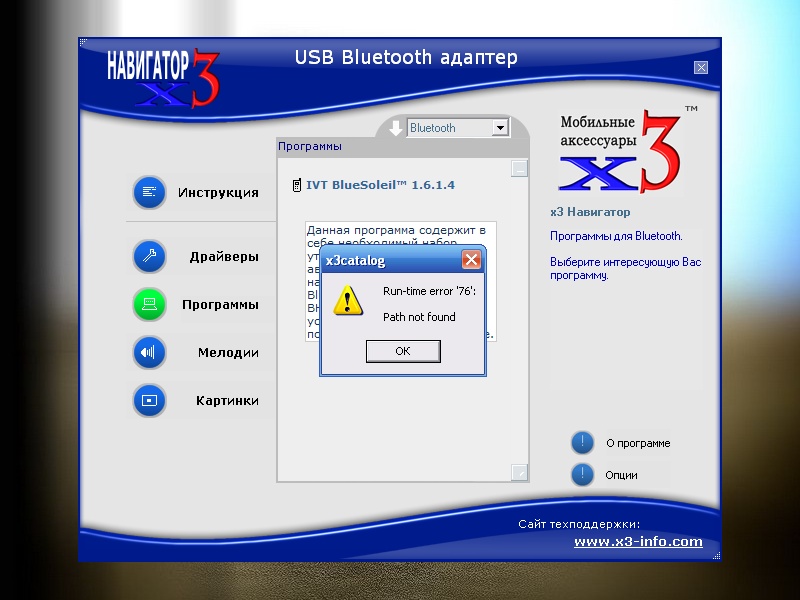Click the program description text box
The height and width of the screenshot is (600, 800).
401,281
